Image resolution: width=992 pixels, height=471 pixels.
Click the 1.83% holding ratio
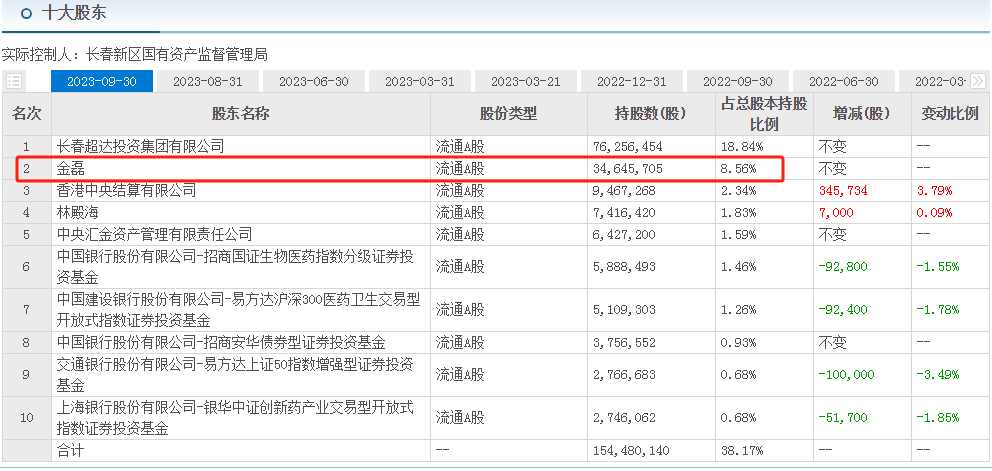click(x=738, y=213)
